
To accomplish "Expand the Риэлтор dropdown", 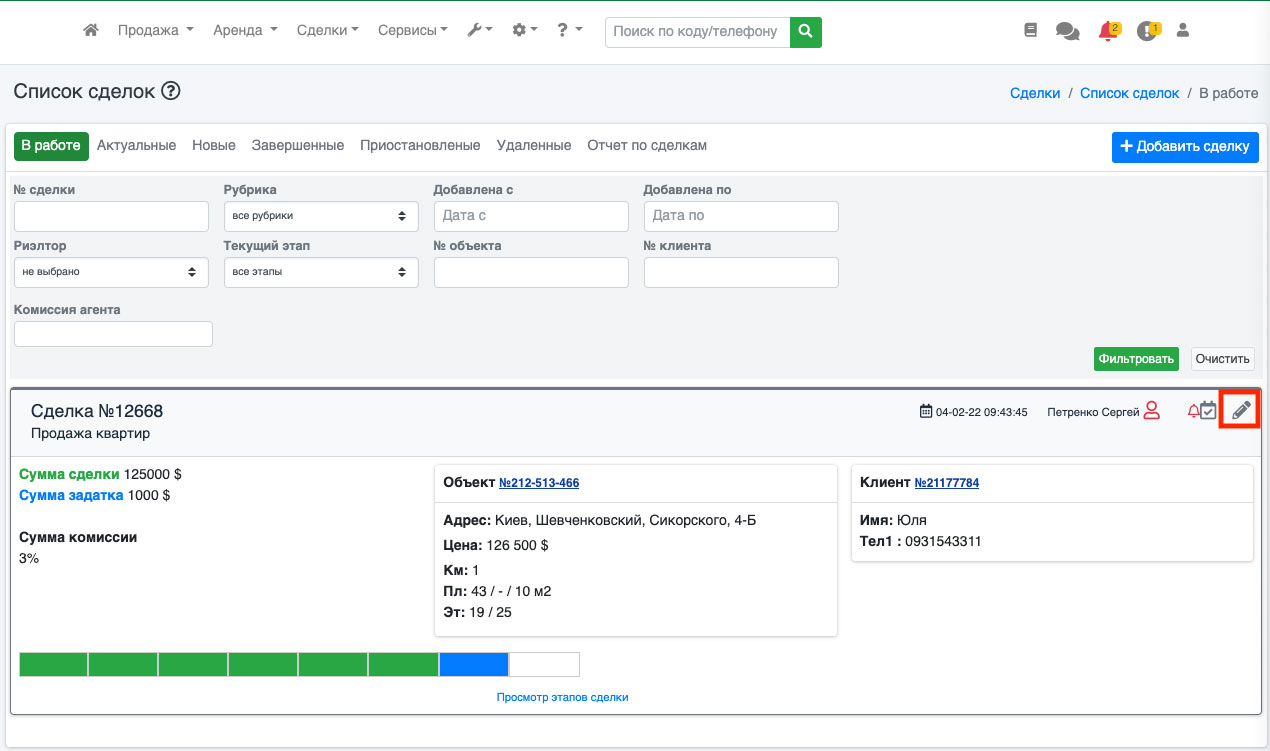I will (x=111, y=272).
